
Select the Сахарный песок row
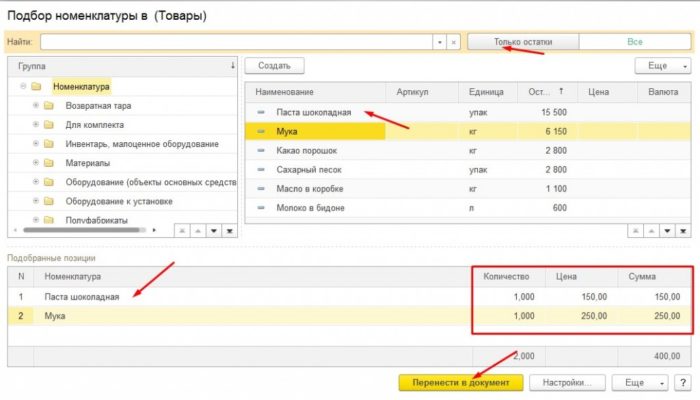point(467,170)
